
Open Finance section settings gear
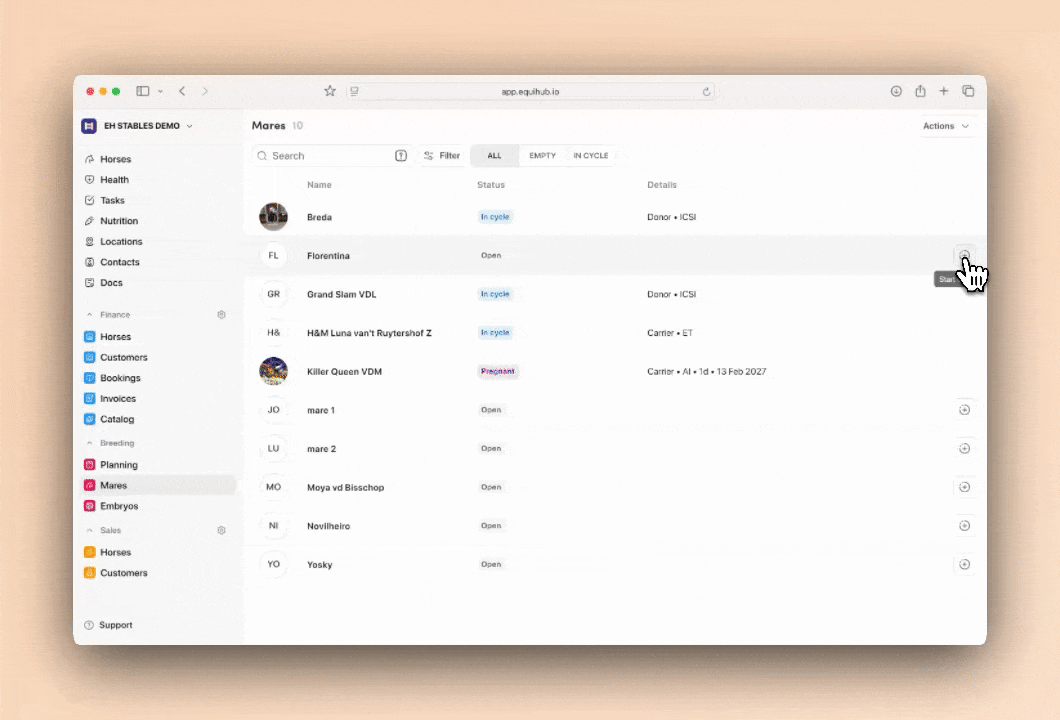click(221, 315)
